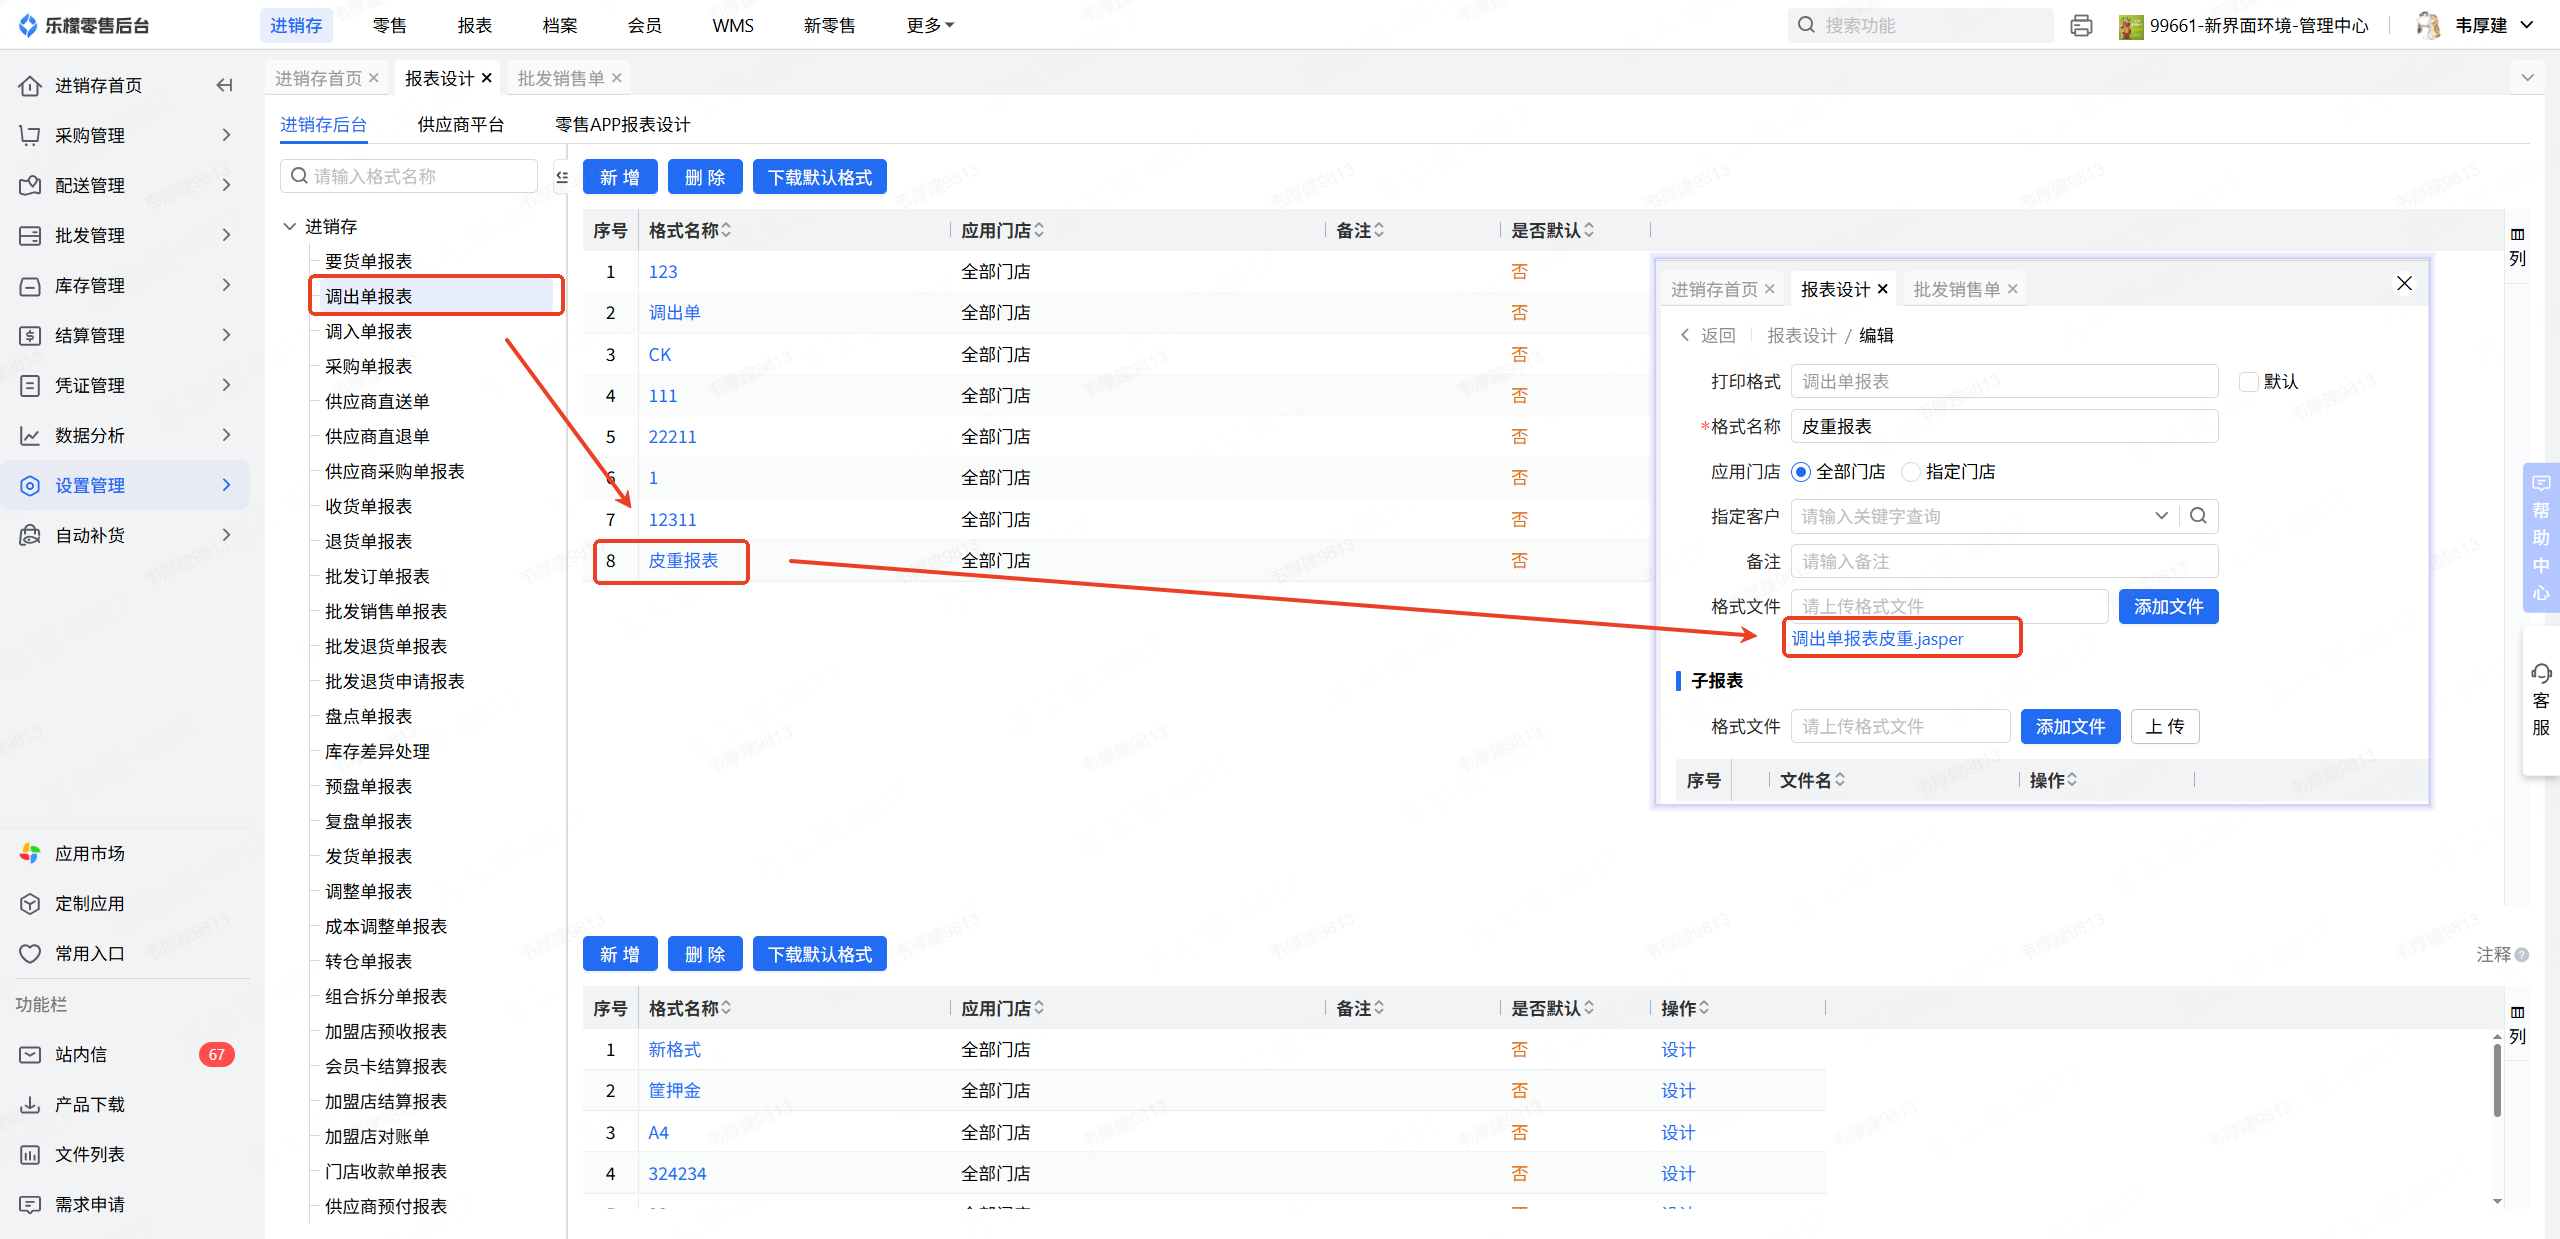Open the 皮重报表 format link
This screenshot has height=1239, width=2560.
click(x=683, y=561)
